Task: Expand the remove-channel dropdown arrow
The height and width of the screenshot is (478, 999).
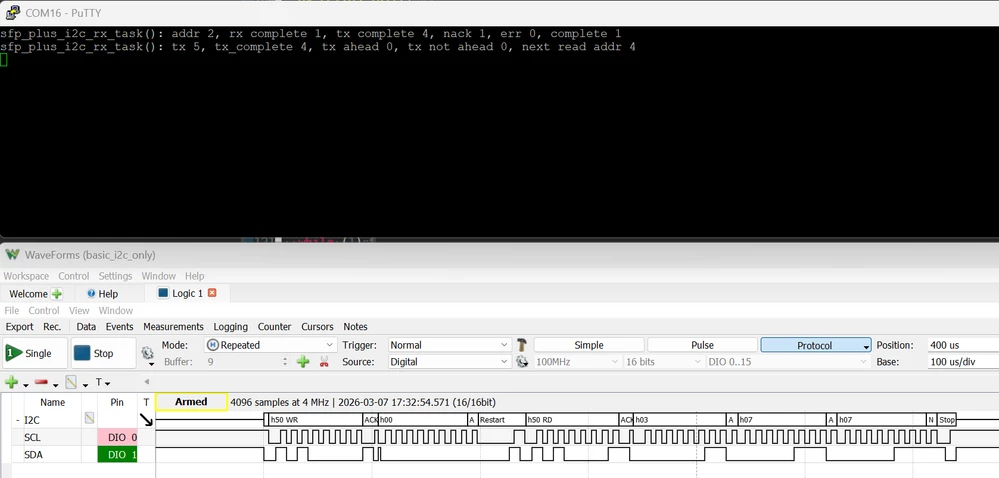Action: 55,385
